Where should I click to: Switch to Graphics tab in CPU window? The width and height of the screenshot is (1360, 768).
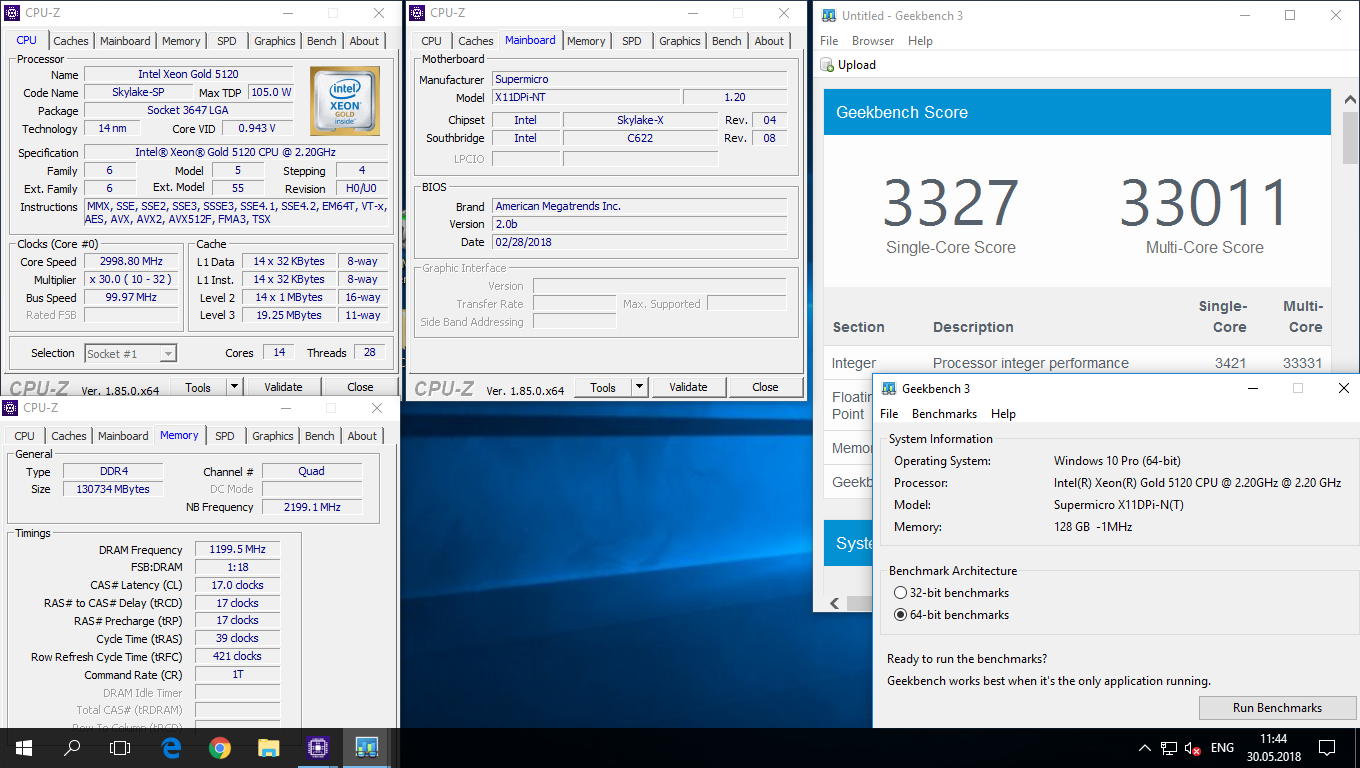275,41
